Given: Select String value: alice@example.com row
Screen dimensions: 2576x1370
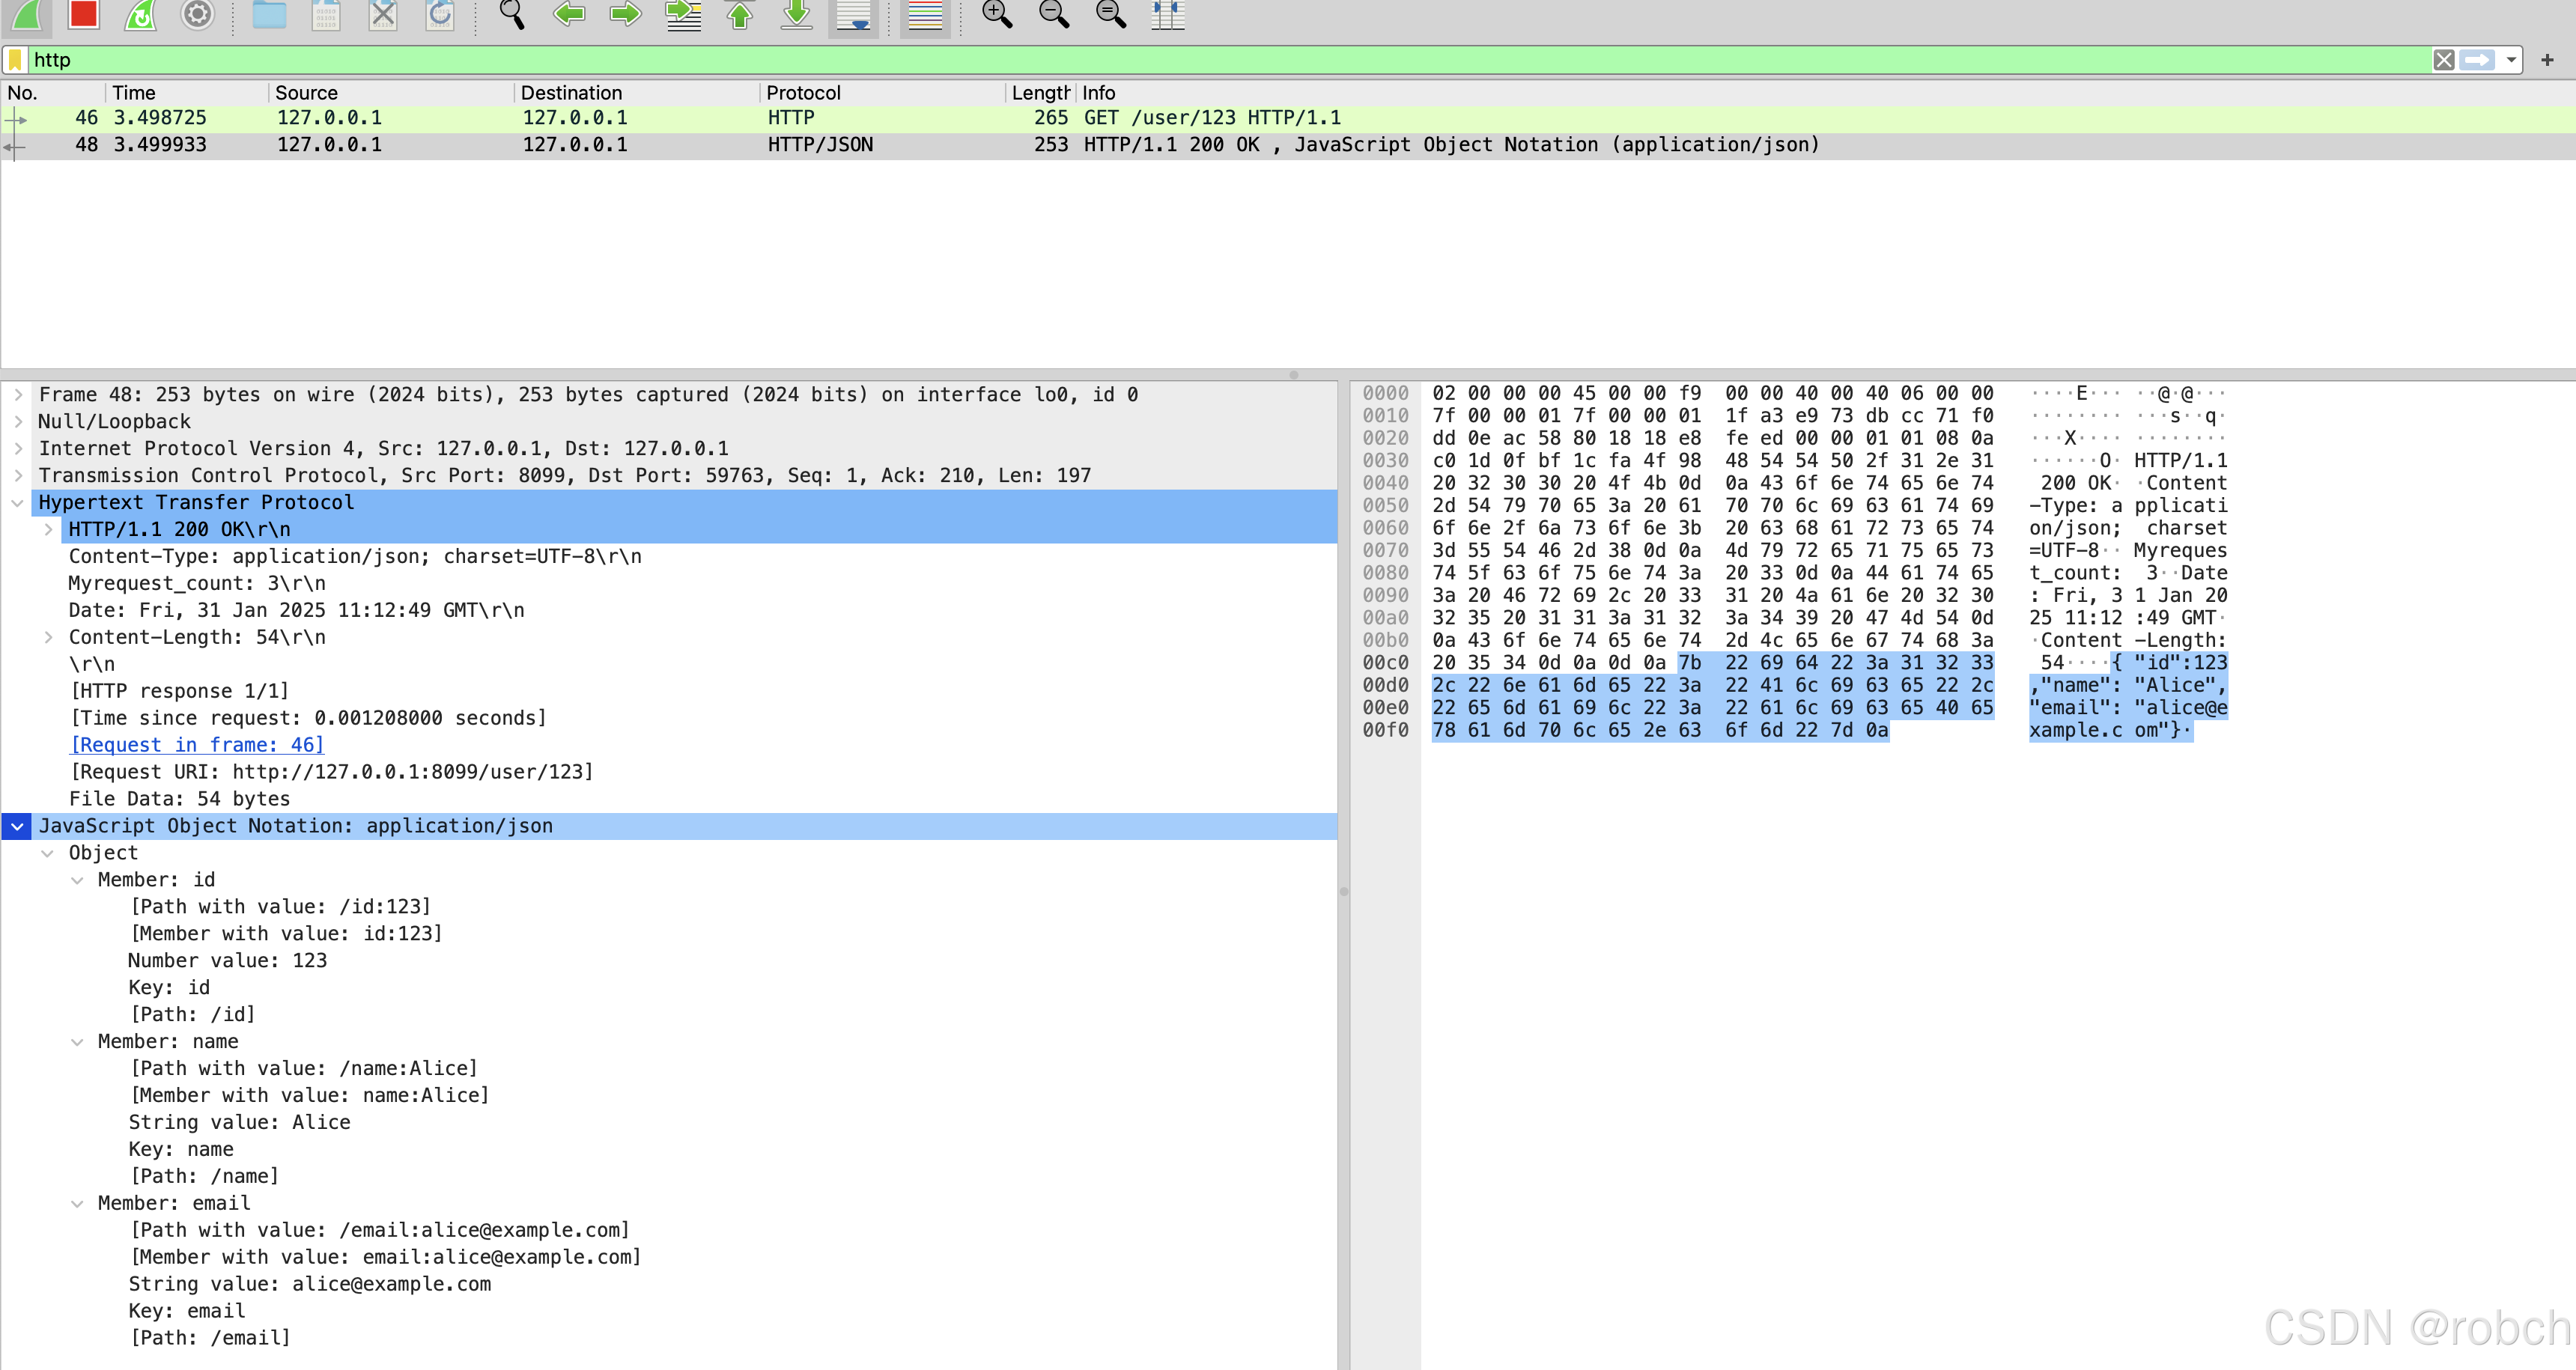Looking at the screenshot, I should point(669,1285).
